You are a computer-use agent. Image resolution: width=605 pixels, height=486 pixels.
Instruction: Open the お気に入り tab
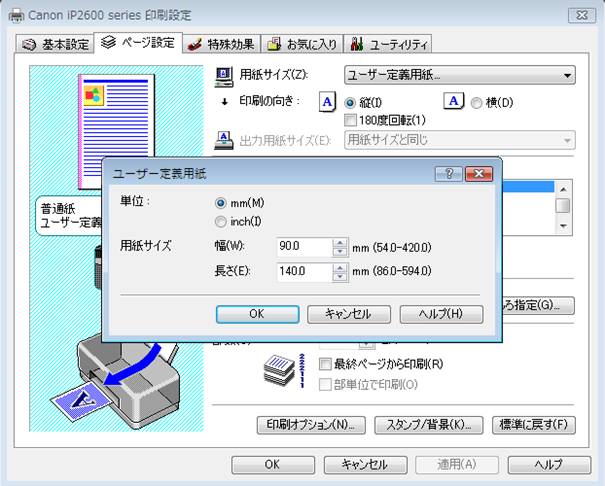click(x=302, y=44)
